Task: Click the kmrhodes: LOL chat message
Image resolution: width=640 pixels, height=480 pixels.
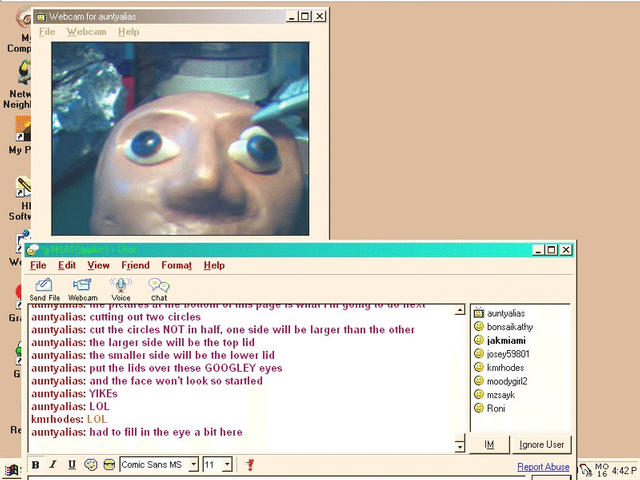Action: [69, 419]
